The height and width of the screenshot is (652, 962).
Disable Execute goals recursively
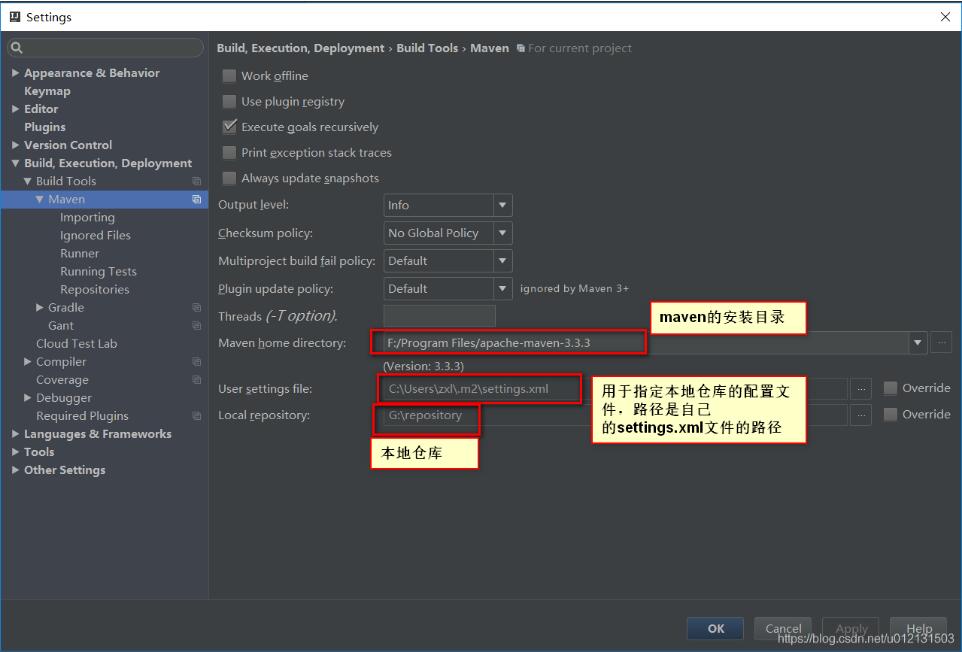tap(229, 126)
